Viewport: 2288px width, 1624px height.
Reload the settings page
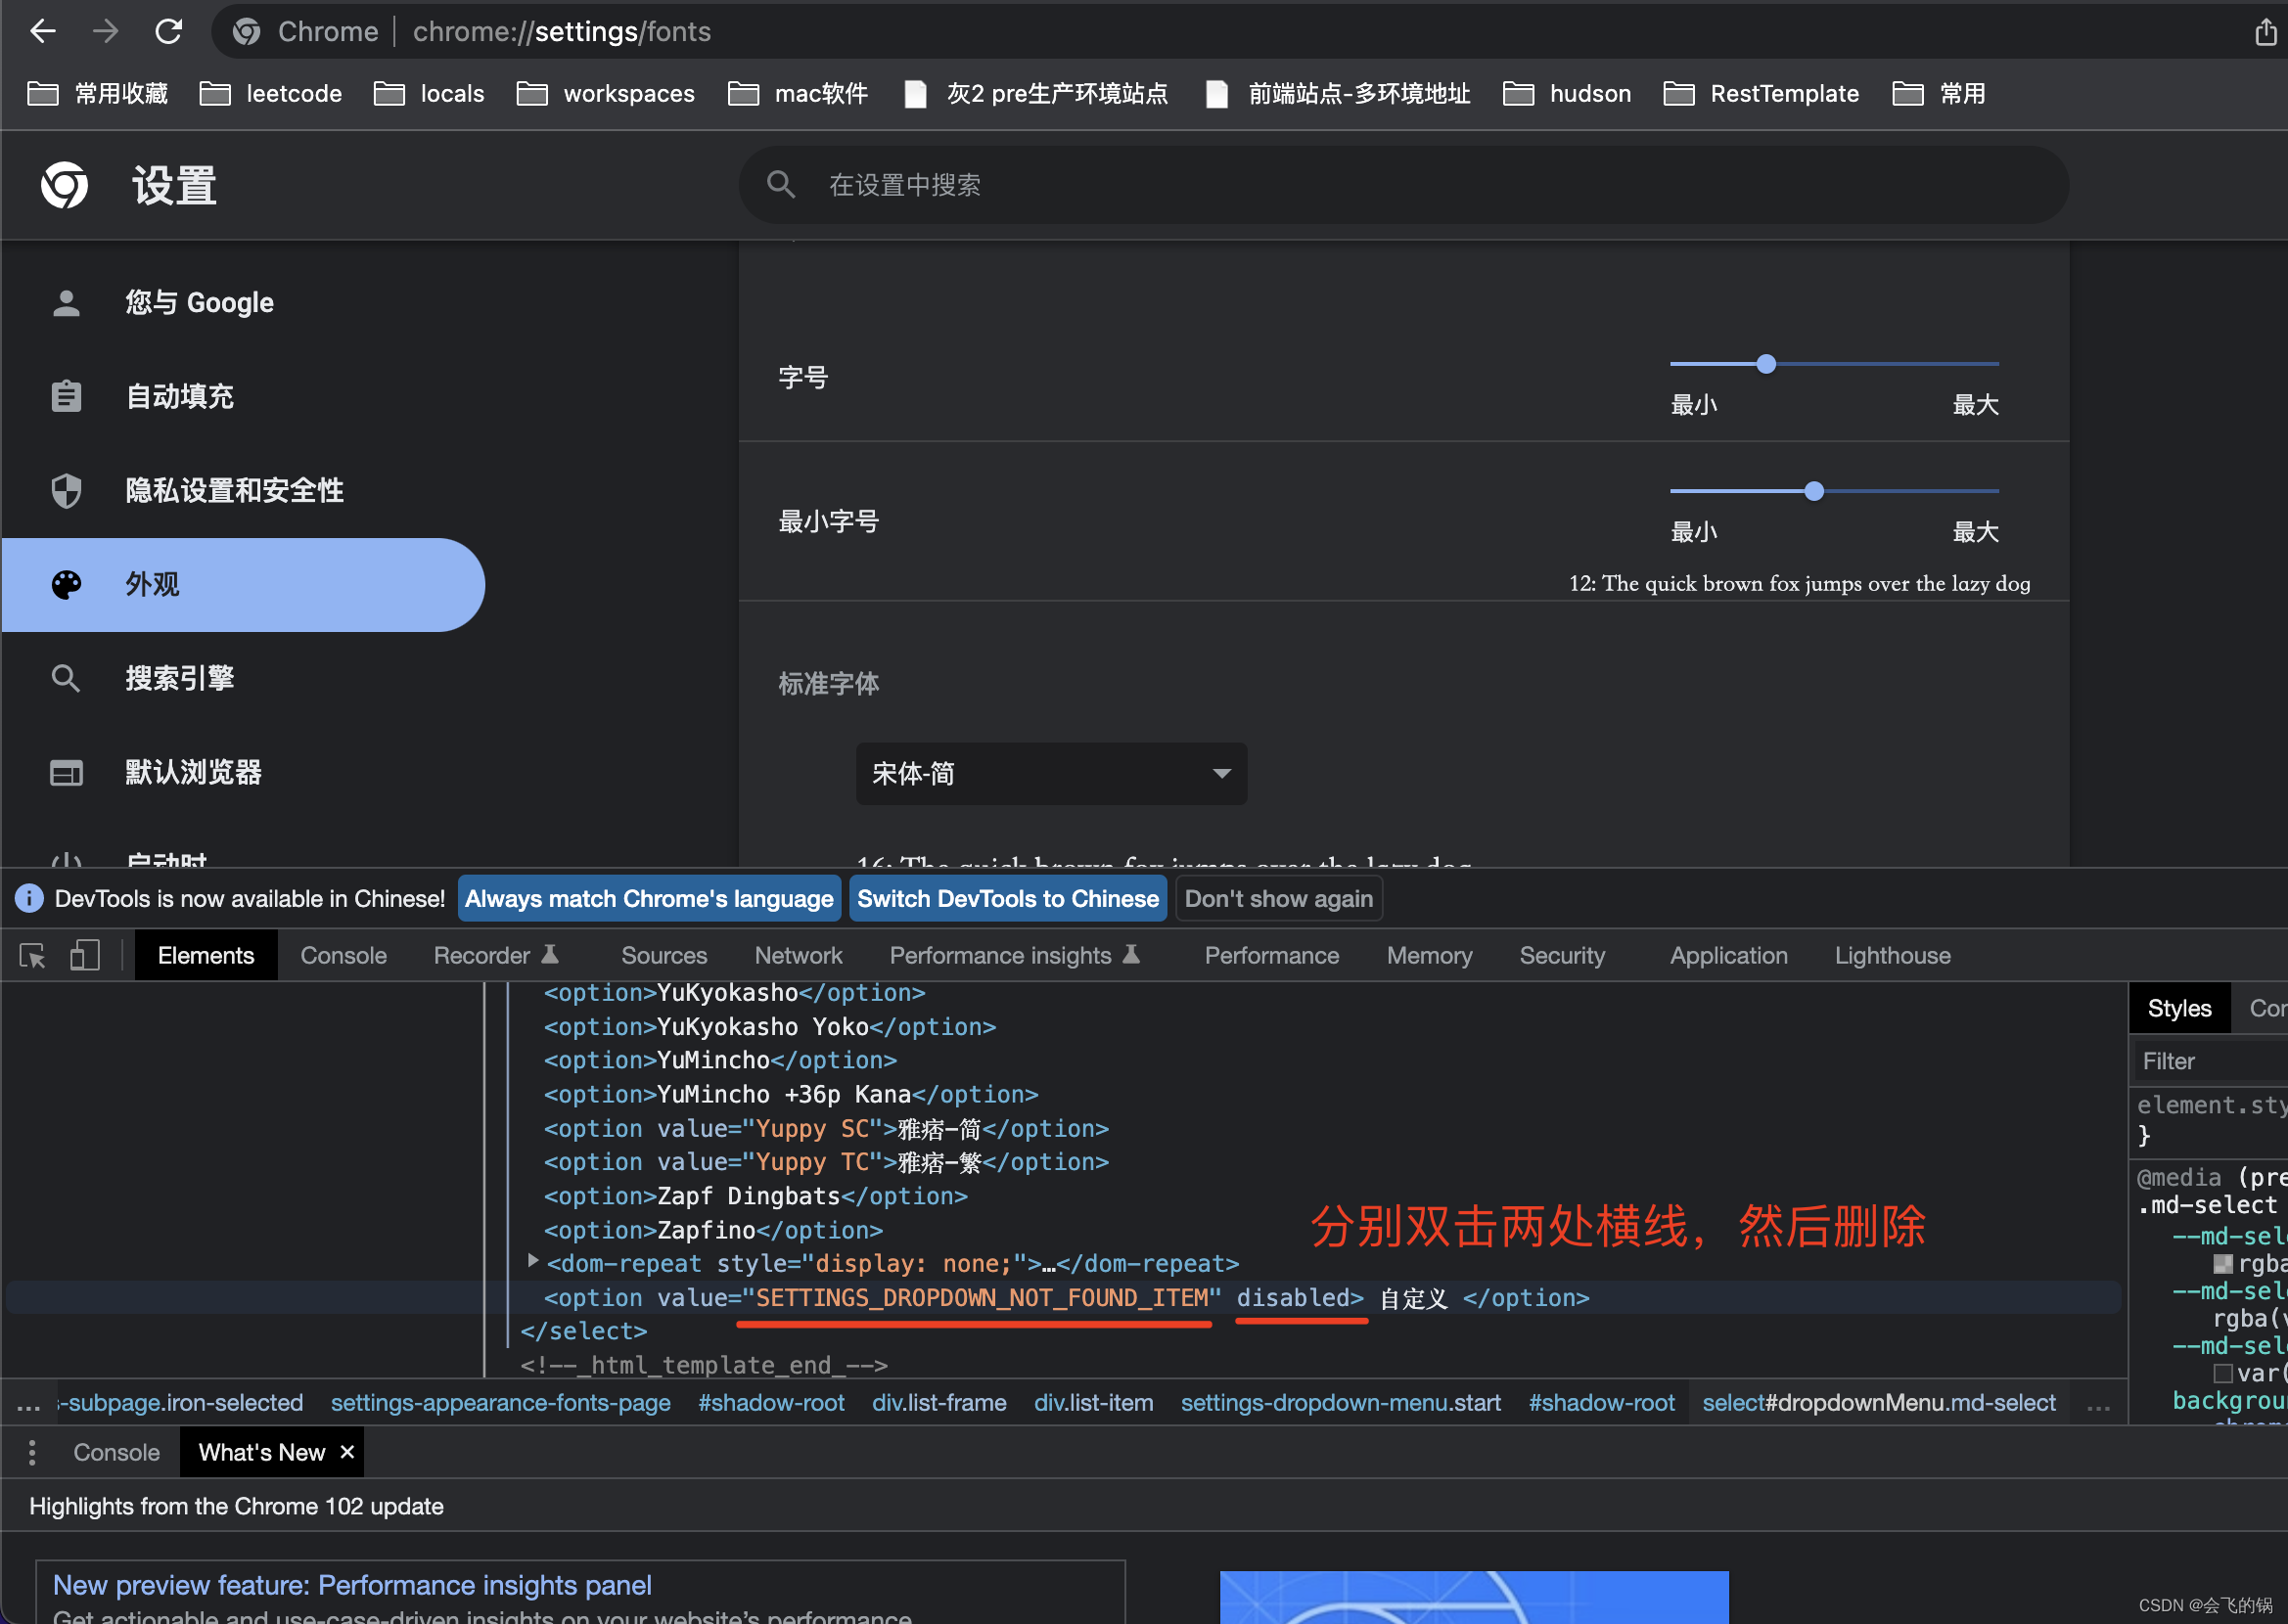click(x=168, y=32)
